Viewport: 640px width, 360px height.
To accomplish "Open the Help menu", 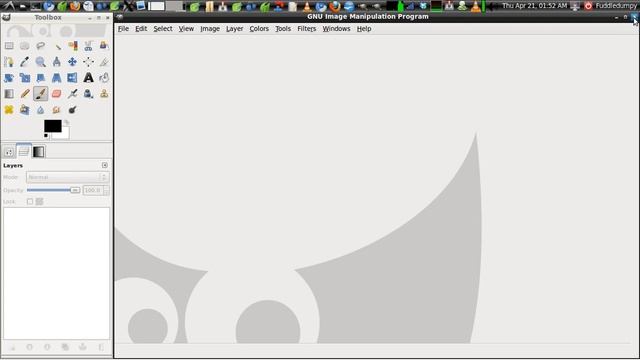I will pos(364,29).
